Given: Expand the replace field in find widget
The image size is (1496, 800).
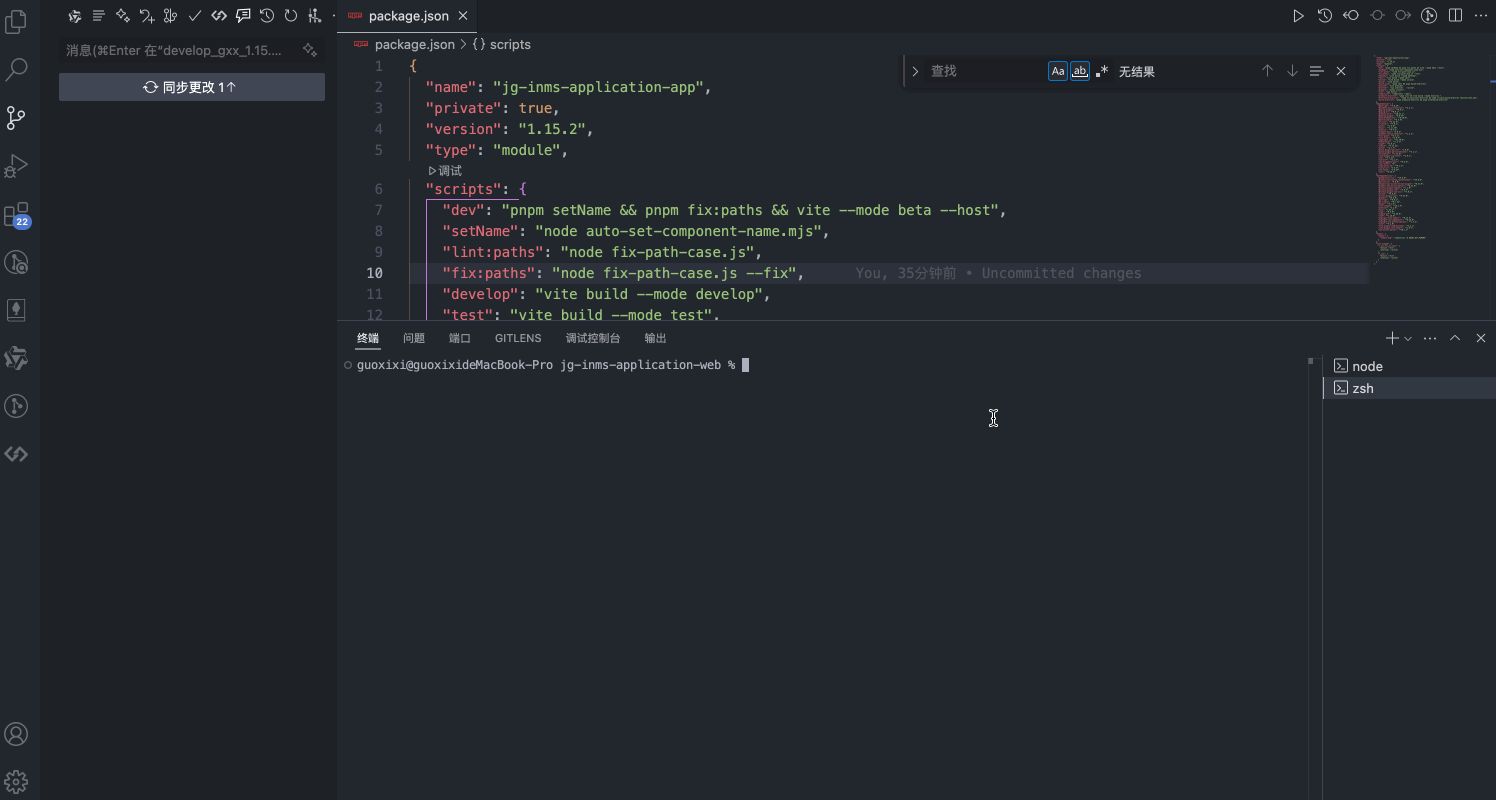Looking at the screenshot, I should pos(915,71).
